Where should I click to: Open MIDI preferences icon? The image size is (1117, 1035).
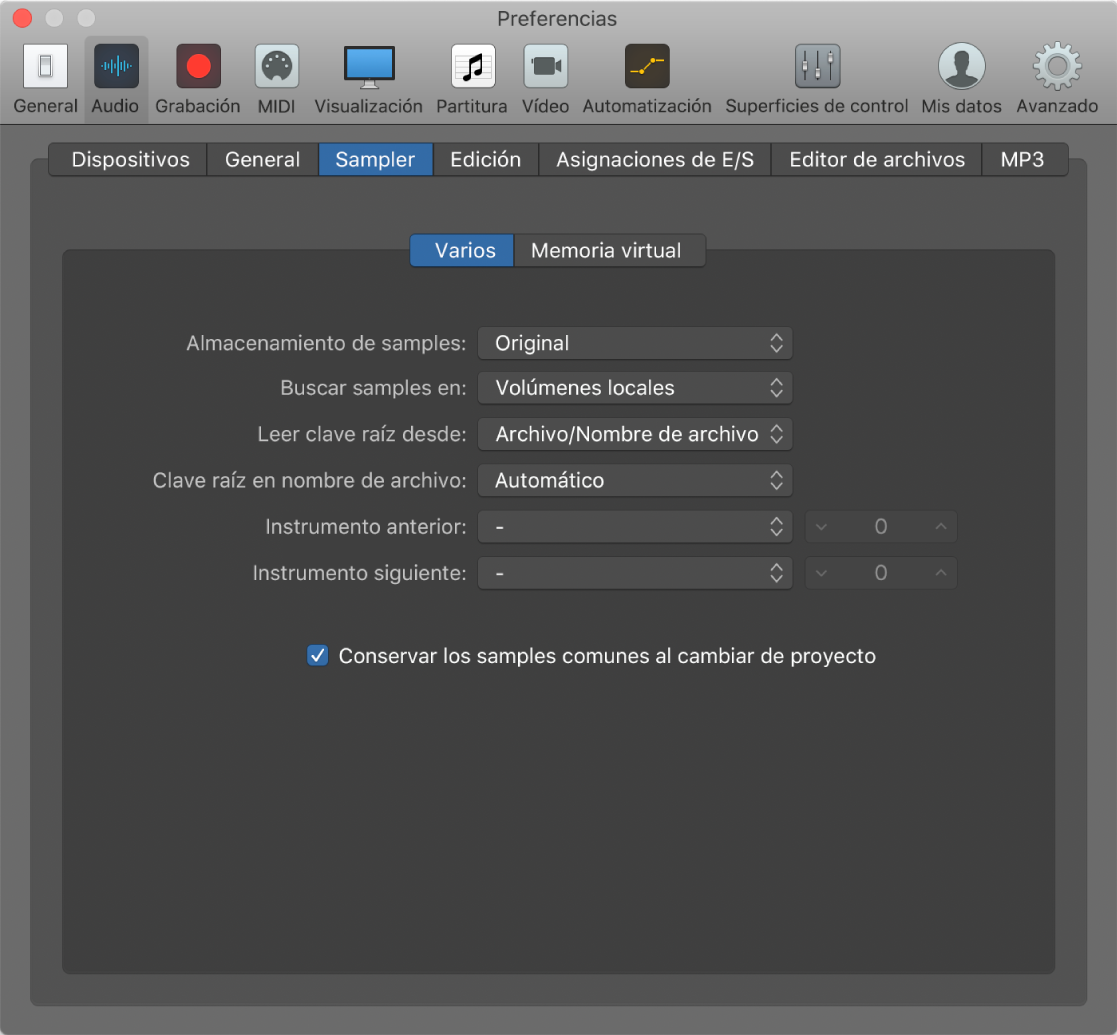pos(276,67)
